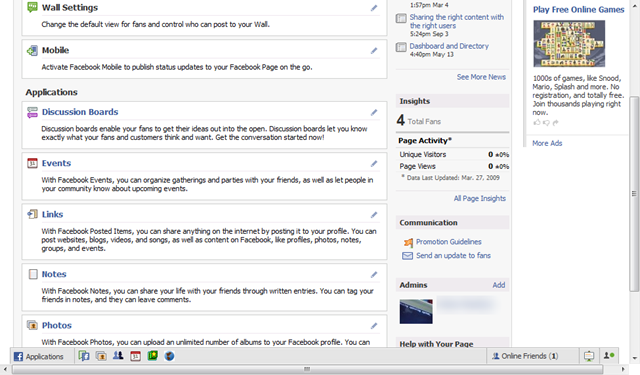Open the Events calendar icon in bottom bar

135,356
